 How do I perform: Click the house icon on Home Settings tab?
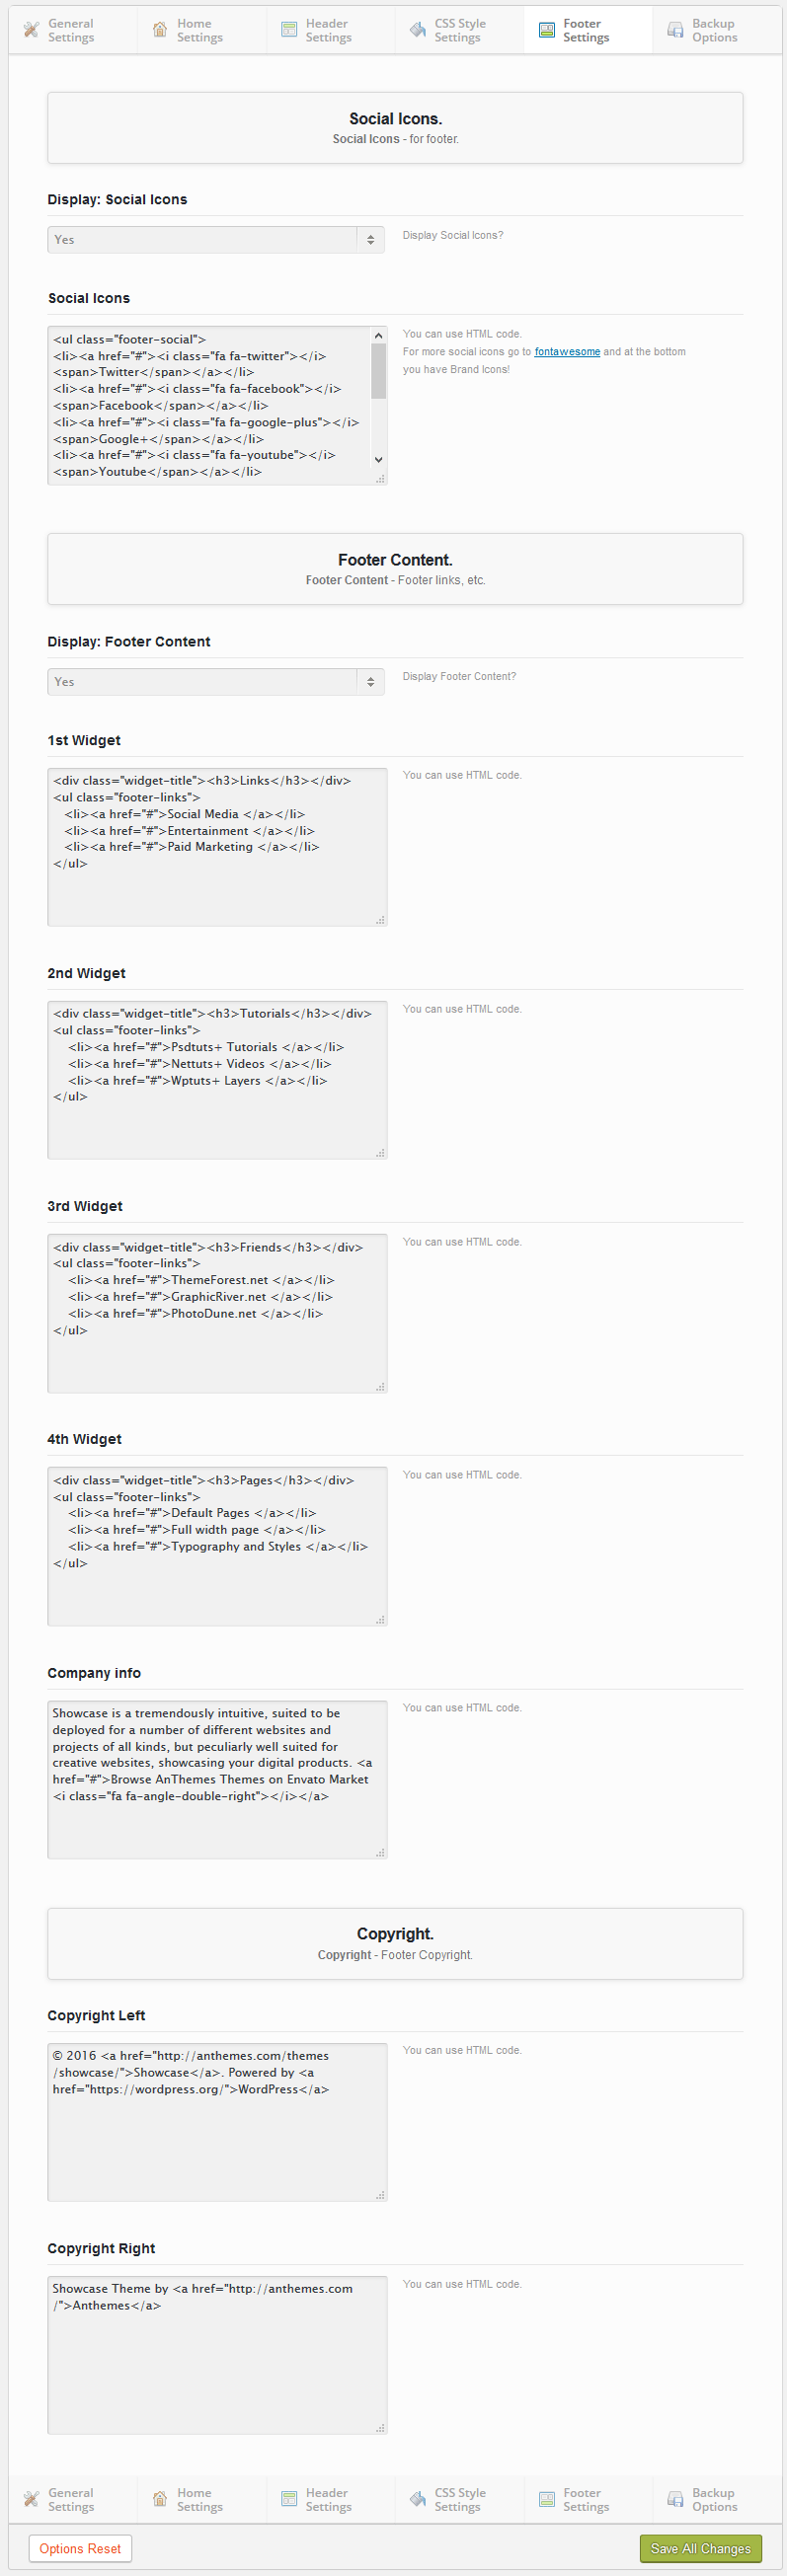tap(160, 29)
